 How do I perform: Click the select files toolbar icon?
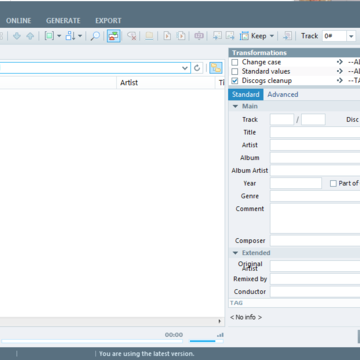(49, 36)
